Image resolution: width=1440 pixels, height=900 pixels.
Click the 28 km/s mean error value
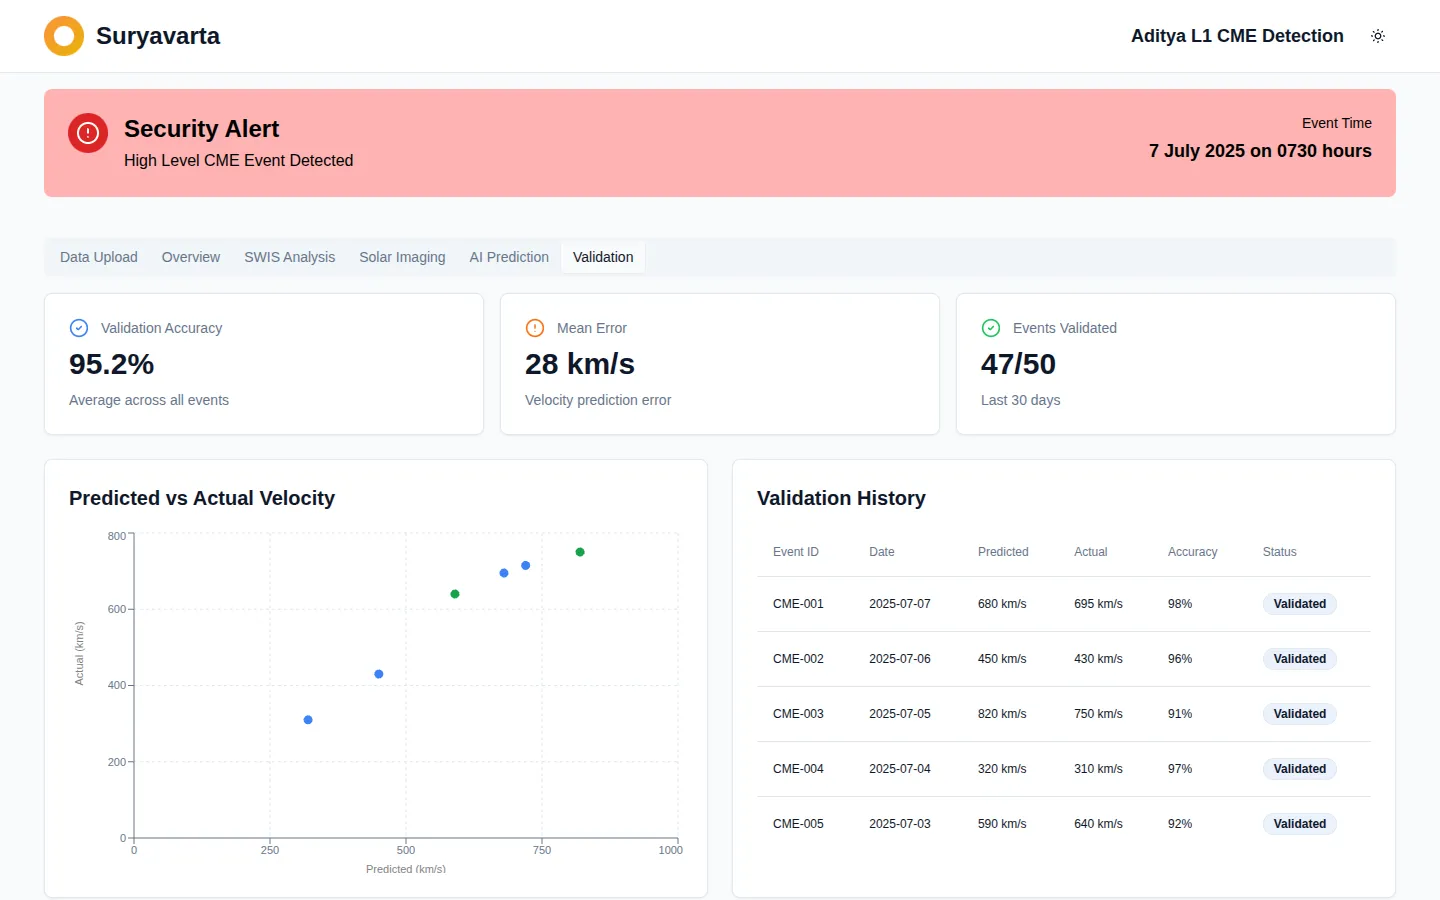(x=580, y=364)
